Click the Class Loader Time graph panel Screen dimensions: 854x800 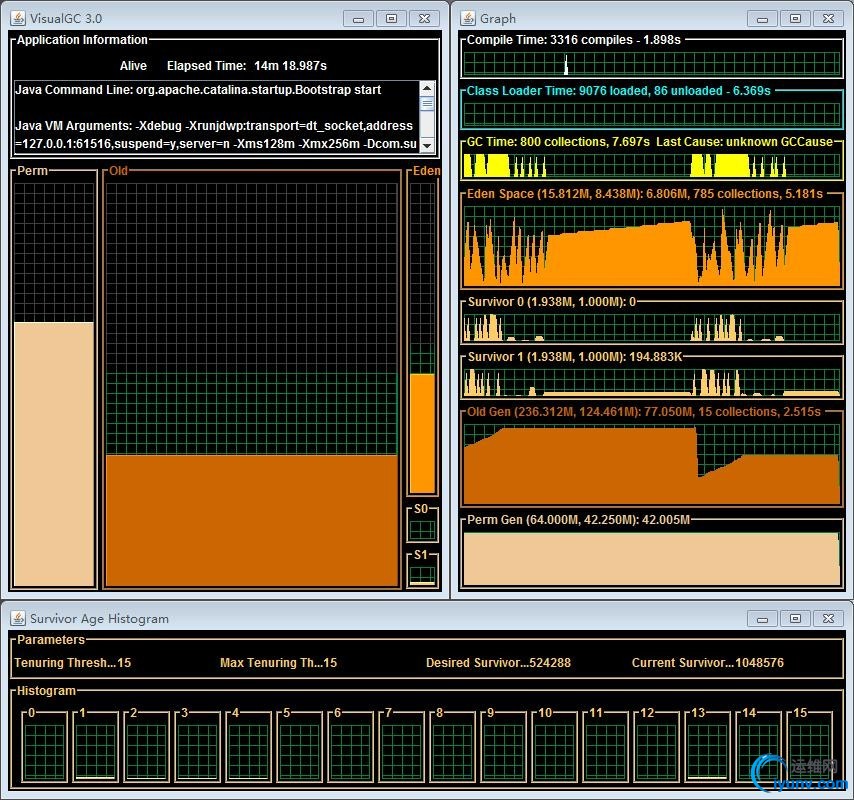(x=652, y=112)
